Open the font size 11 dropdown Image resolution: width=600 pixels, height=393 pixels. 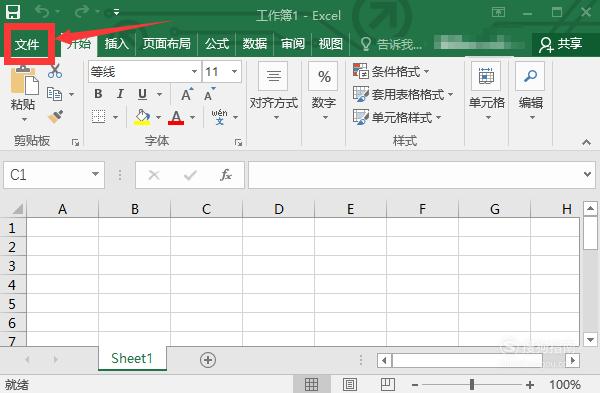click(x=234, y=72)
